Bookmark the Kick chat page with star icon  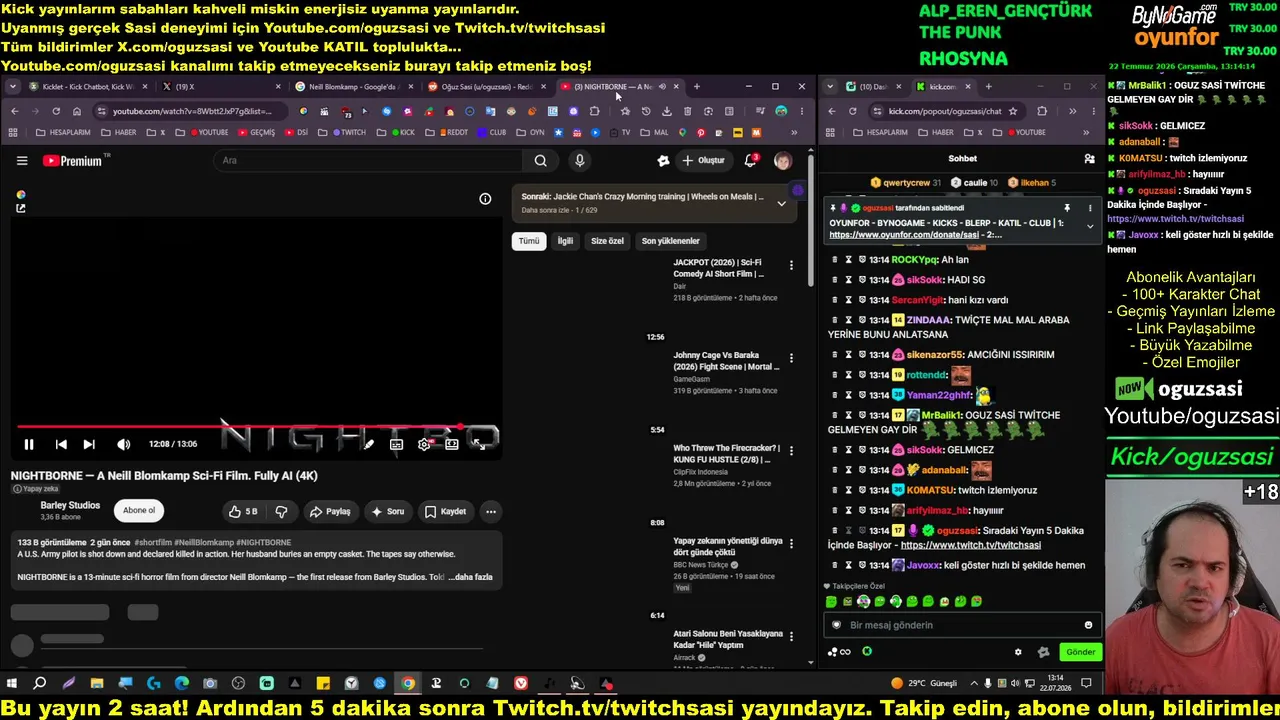click(x=1013, y=111)
